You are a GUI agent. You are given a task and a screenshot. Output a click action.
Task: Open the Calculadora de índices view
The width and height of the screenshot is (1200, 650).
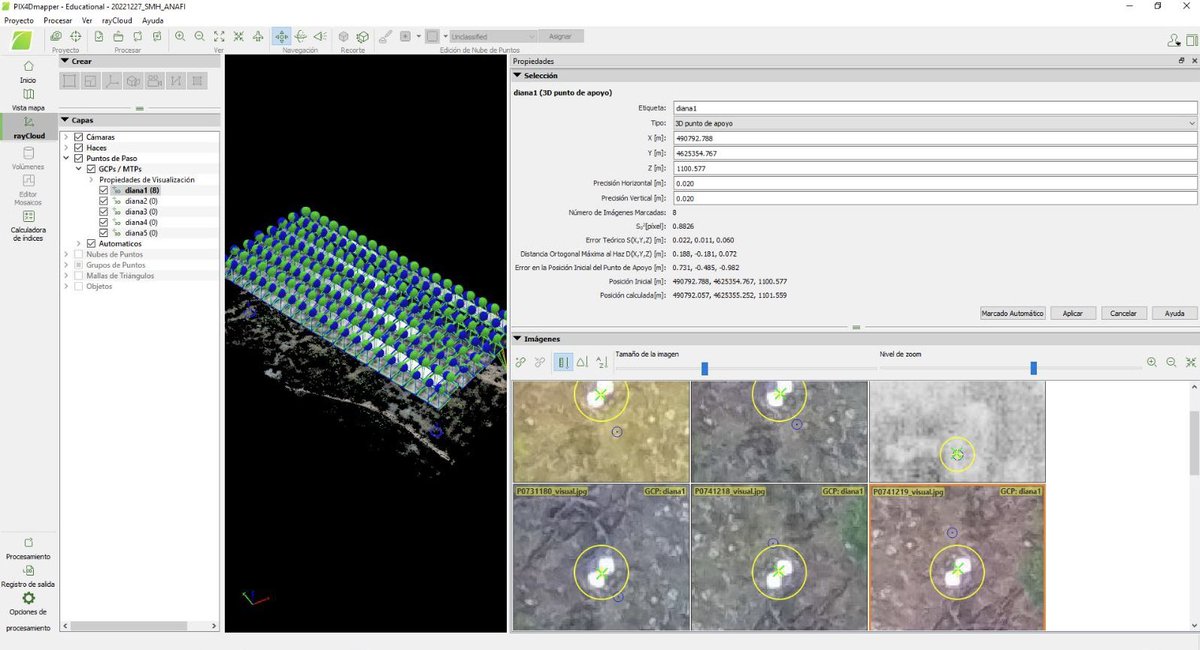[28, 225]
